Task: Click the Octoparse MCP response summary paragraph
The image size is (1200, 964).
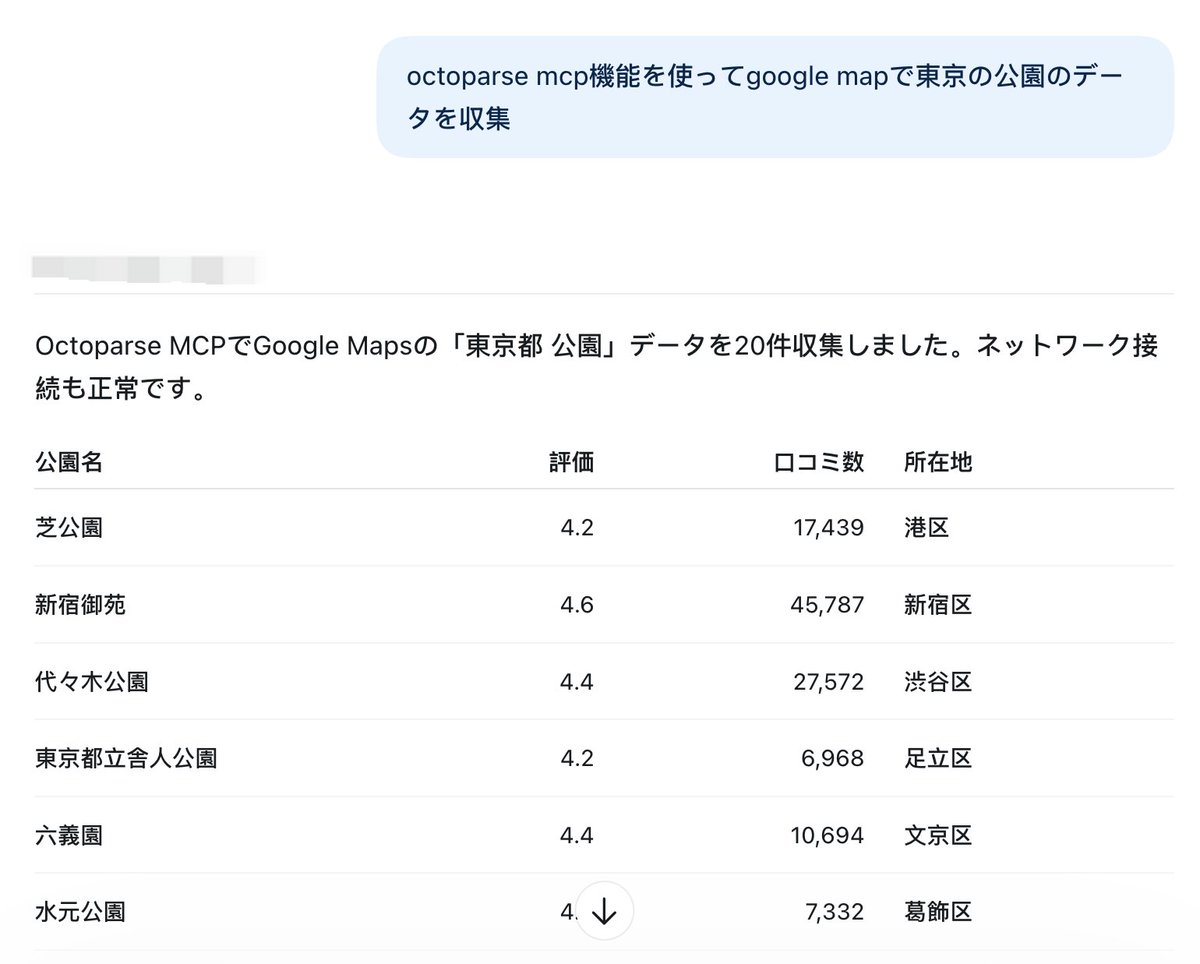Action: click(597, 367)
